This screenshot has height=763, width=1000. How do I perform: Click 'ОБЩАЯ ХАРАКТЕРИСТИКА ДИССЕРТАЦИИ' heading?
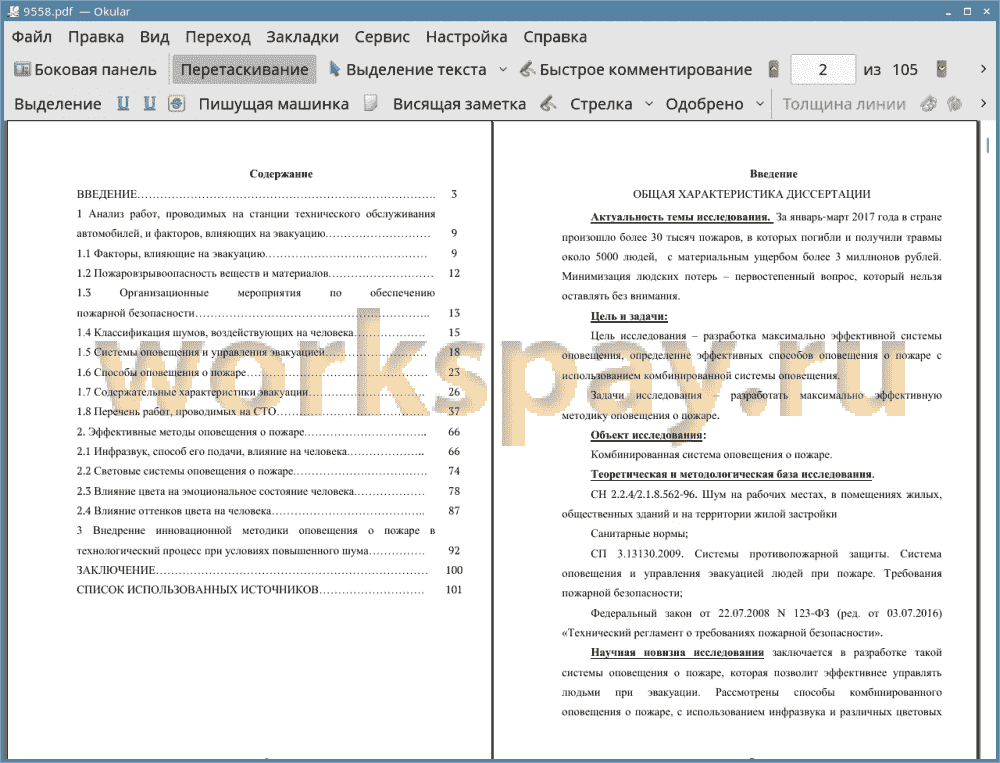pyautogui.click(x=751, y=194)
